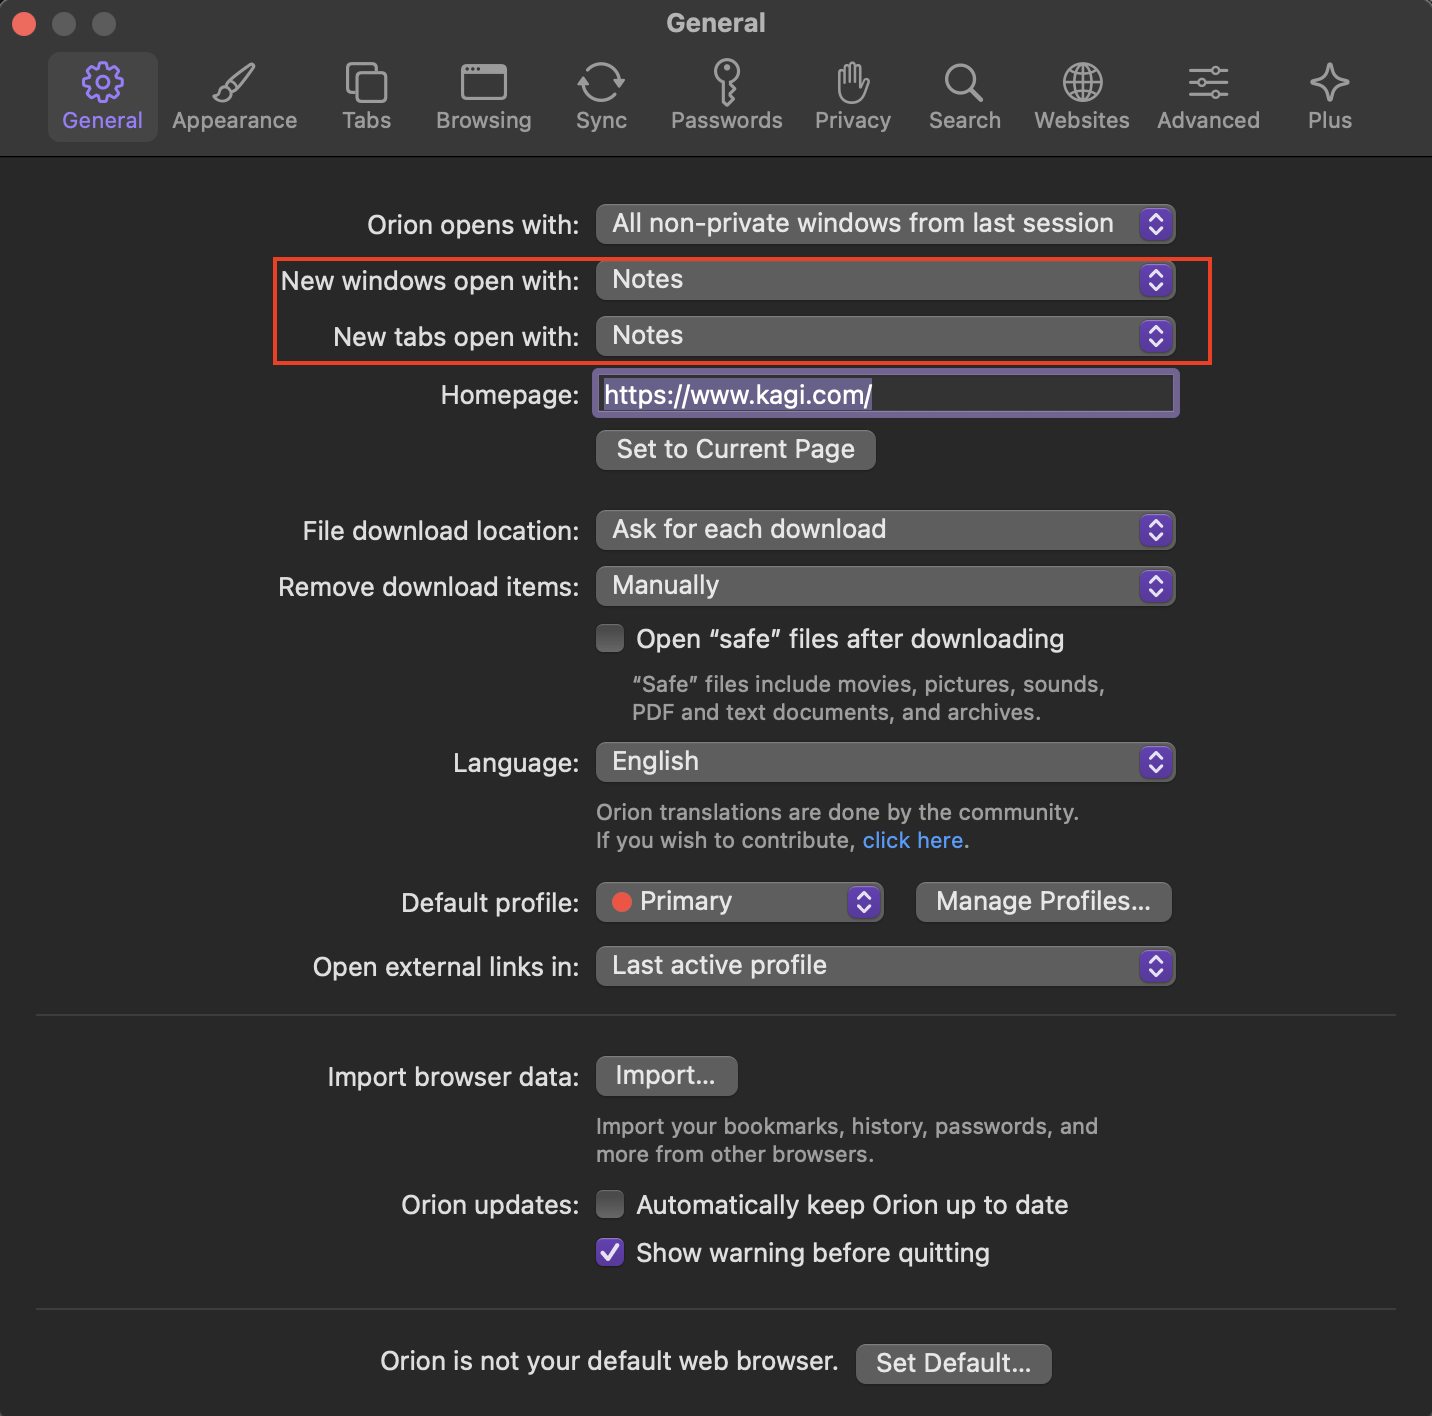Open the Tabs settings icon
The height and width of the screenshot is (1416, 1432).
click(366, 83)
